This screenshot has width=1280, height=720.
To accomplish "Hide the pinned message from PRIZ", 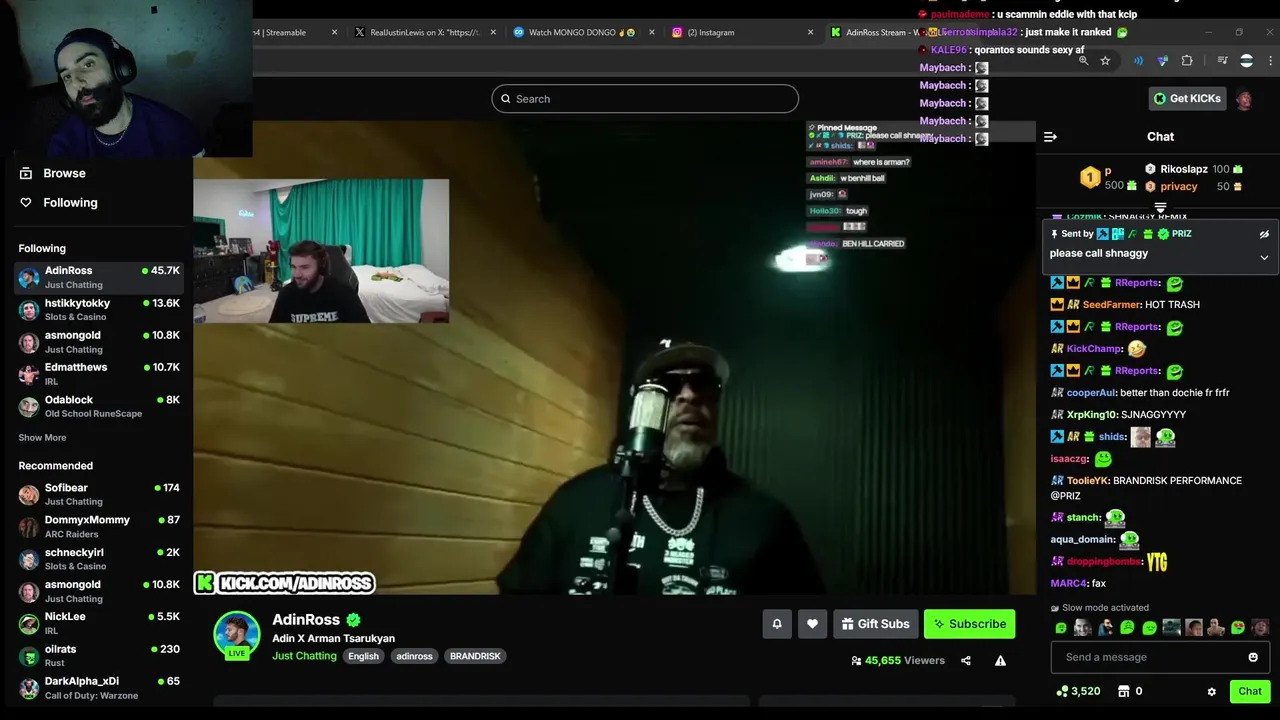I will [x=1264, y=234].
